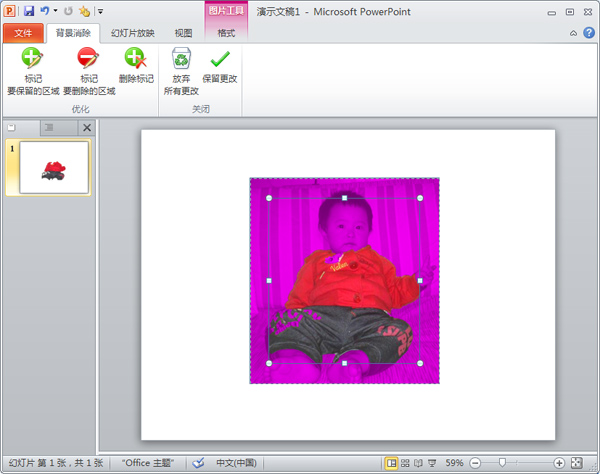Zoom out with minus button
Viewport: 600px width, 474px height.
(475, 463)
